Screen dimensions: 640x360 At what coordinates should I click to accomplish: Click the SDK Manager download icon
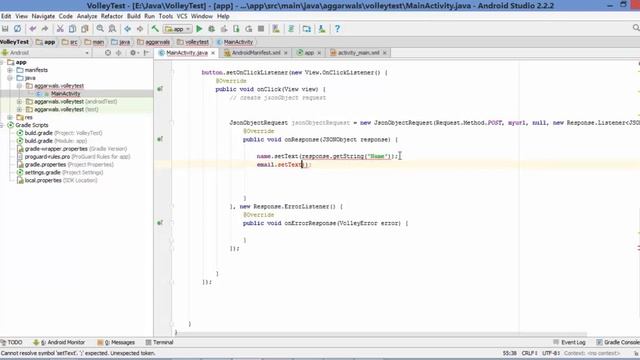[322, 29]
